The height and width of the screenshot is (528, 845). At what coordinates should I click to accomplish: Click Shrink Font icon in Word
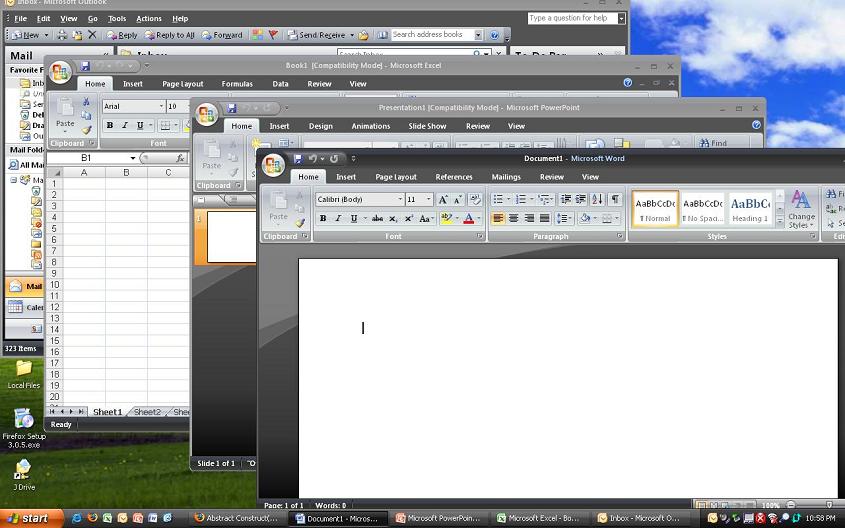coord(458,199)
